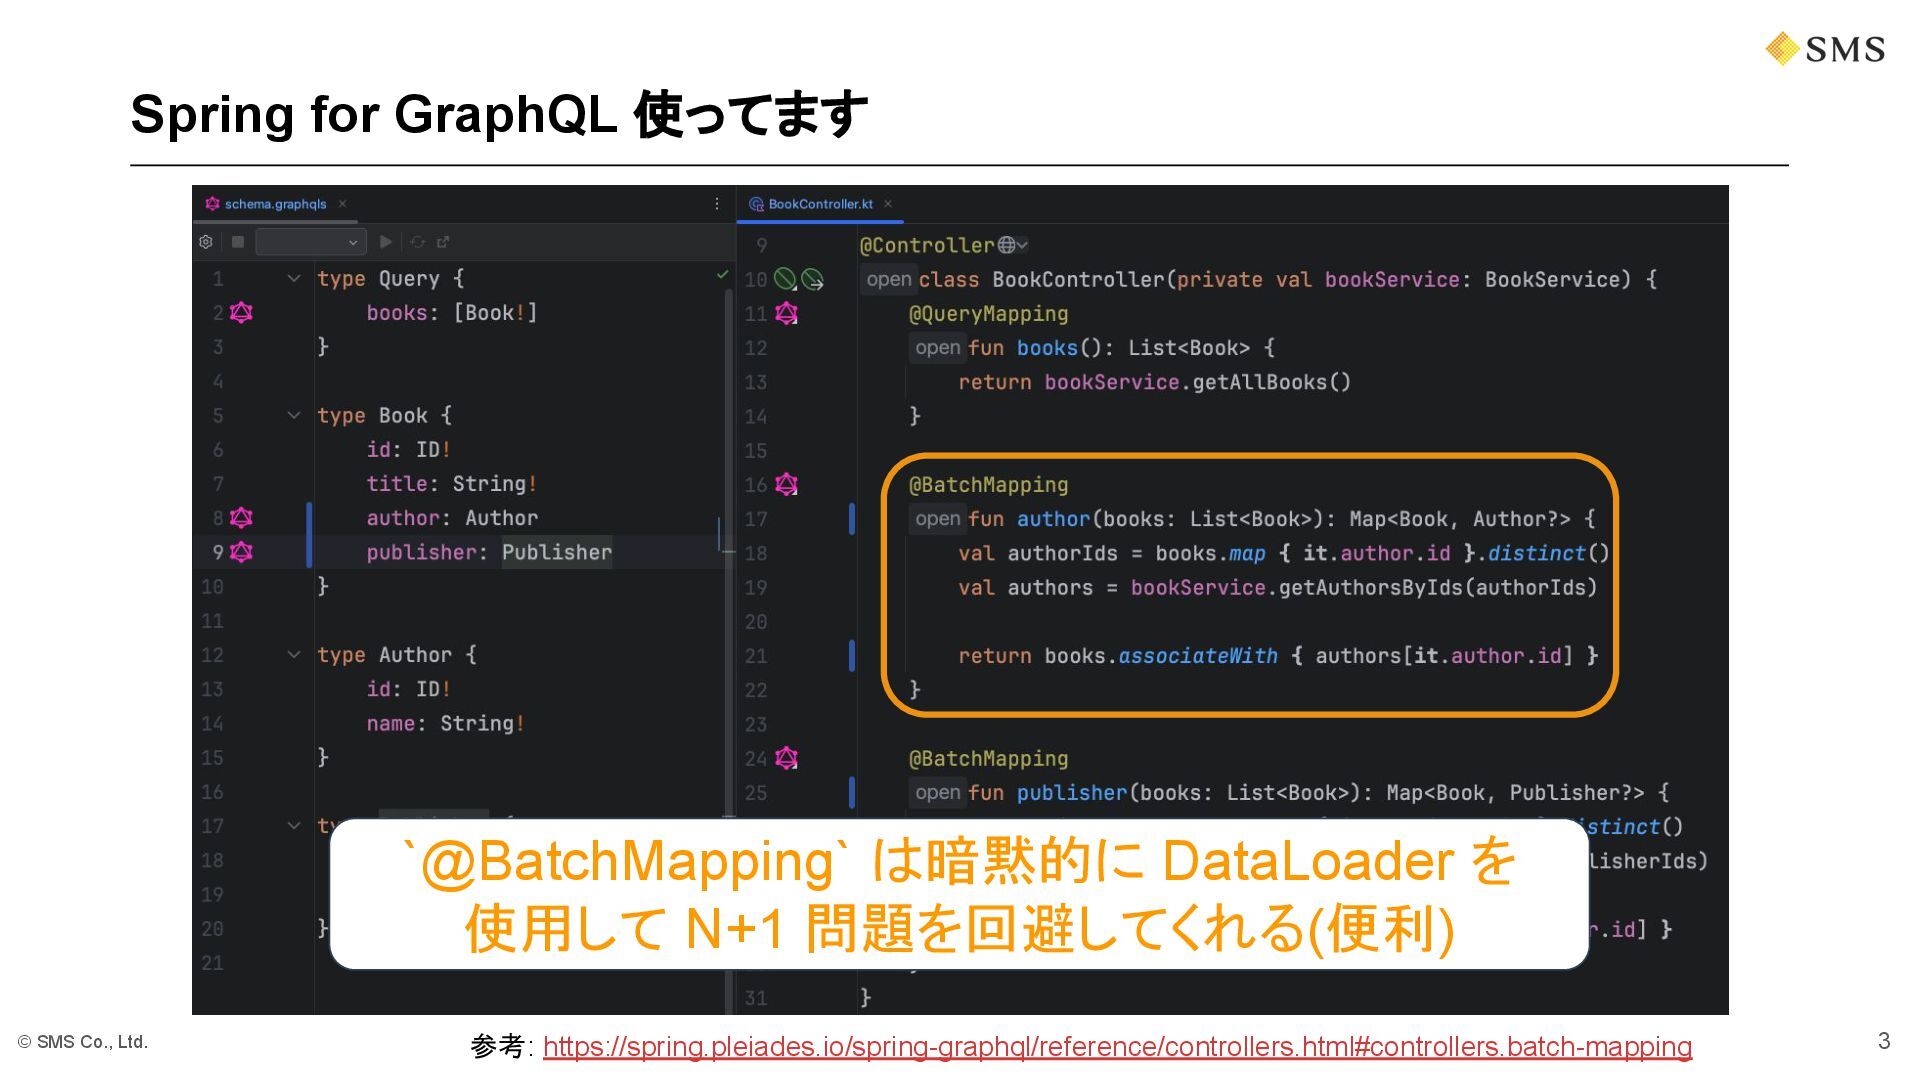Open GraphQL toolbar settings gear
Image resolution: width=1920 pixels, height=1080 pixels.
point(206,242)
